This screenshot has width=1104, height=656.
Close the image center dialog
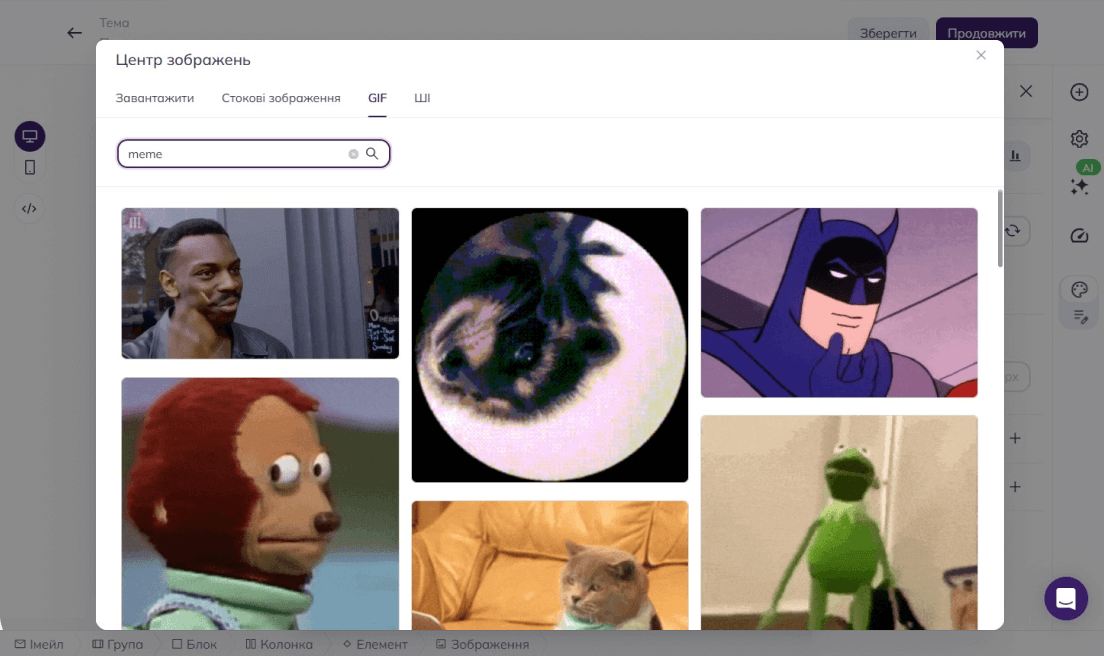(x=981, y=55)
